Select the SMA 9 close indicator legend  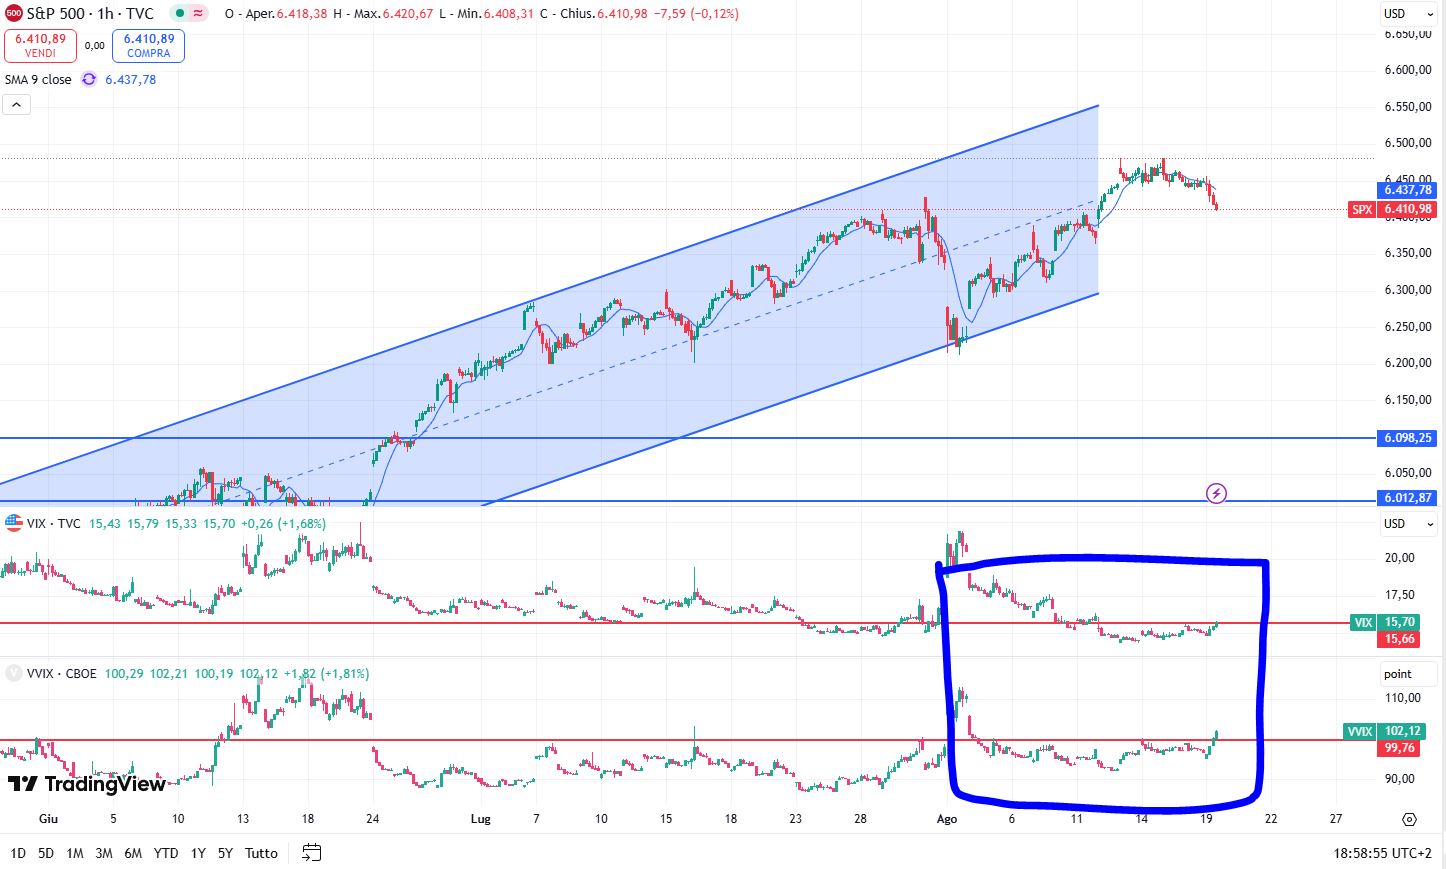pos(38,79)
